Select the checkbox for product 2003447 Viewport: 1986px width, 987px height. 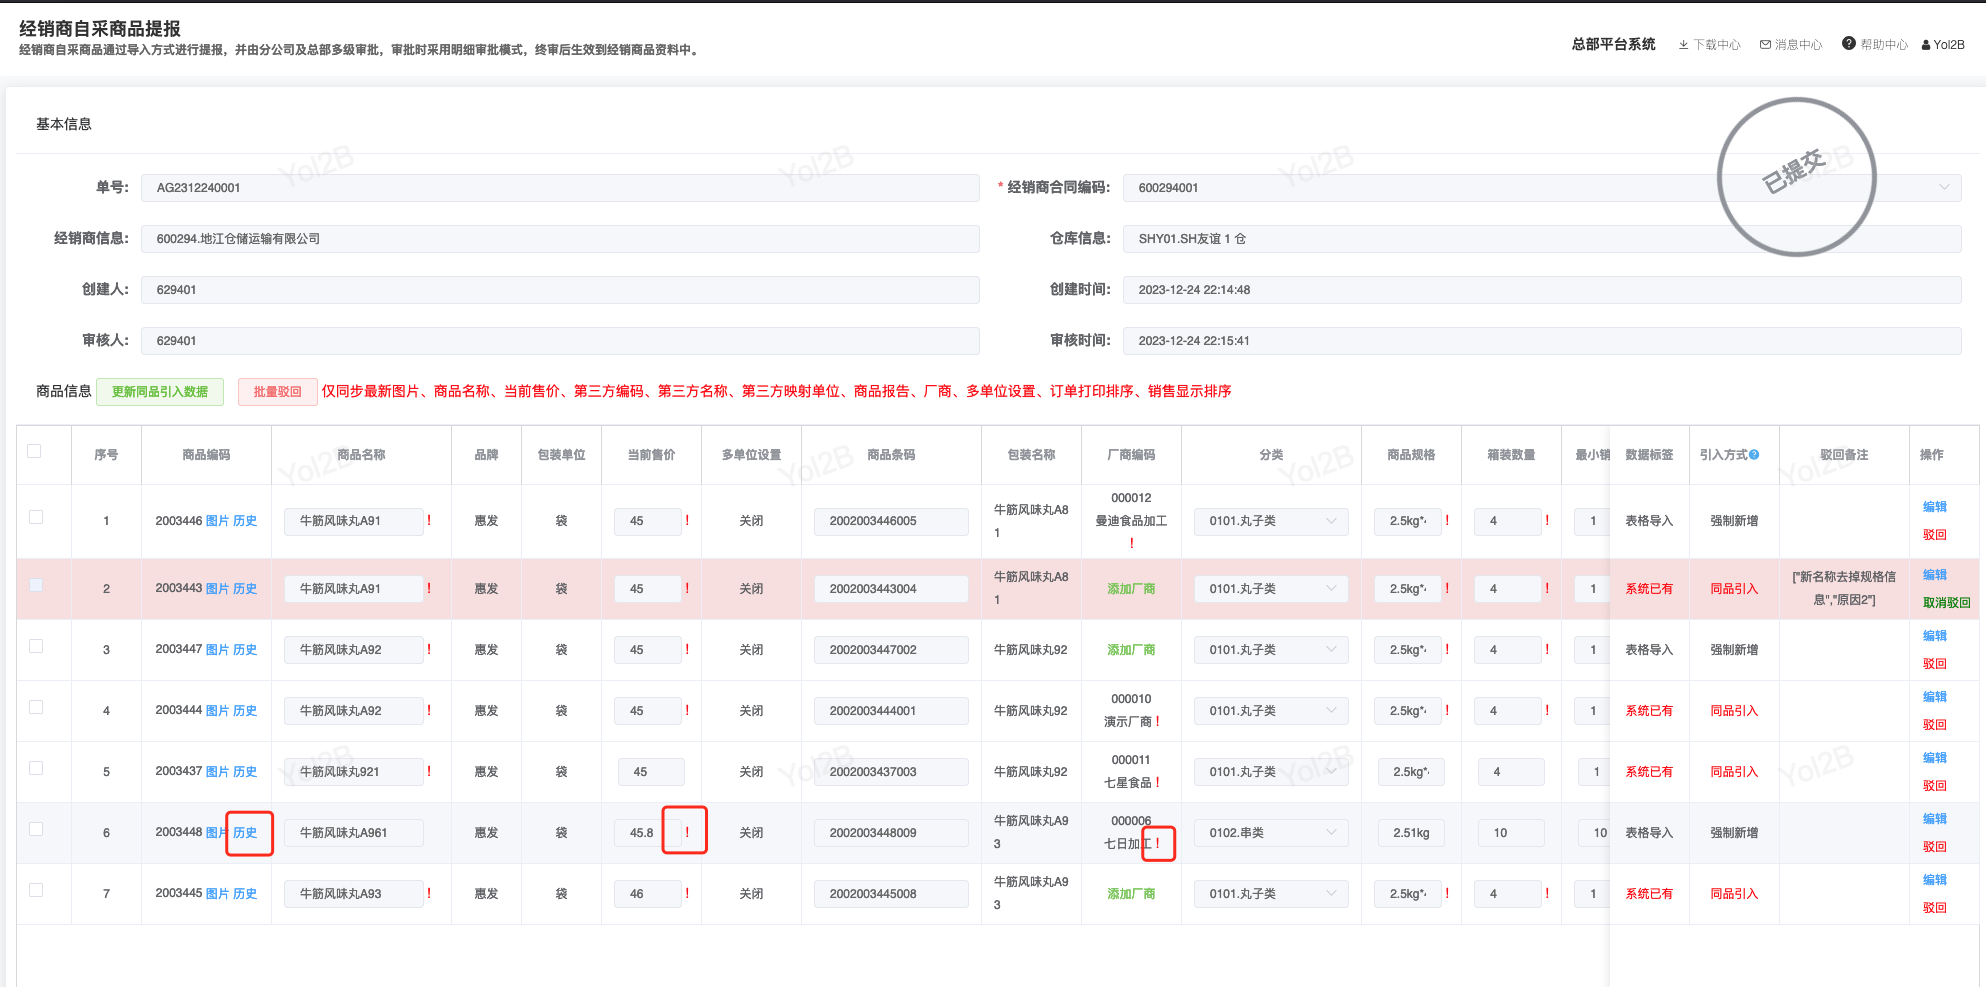pyautogui.click(x=36, y=646)
